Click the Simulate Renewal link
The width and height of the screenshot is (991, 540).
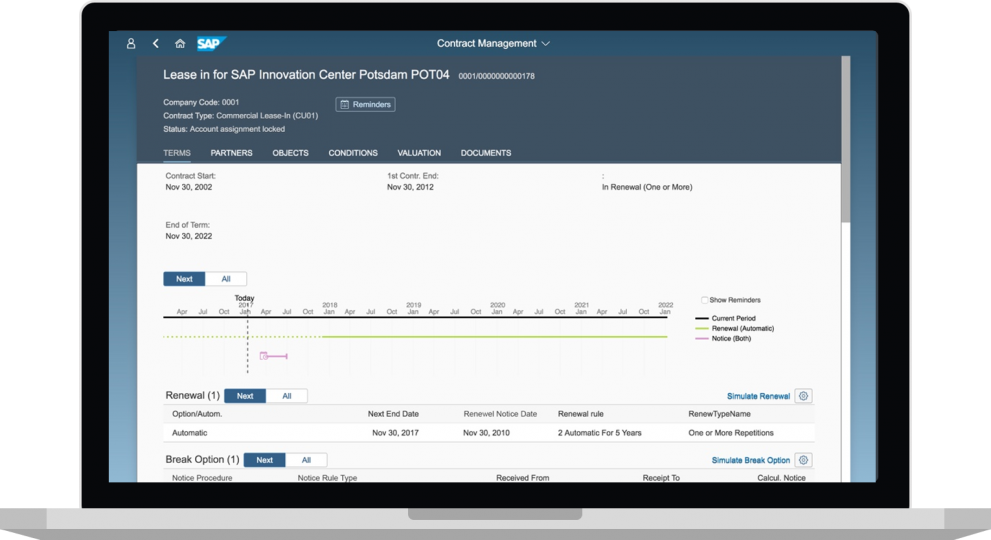(758, 396)
